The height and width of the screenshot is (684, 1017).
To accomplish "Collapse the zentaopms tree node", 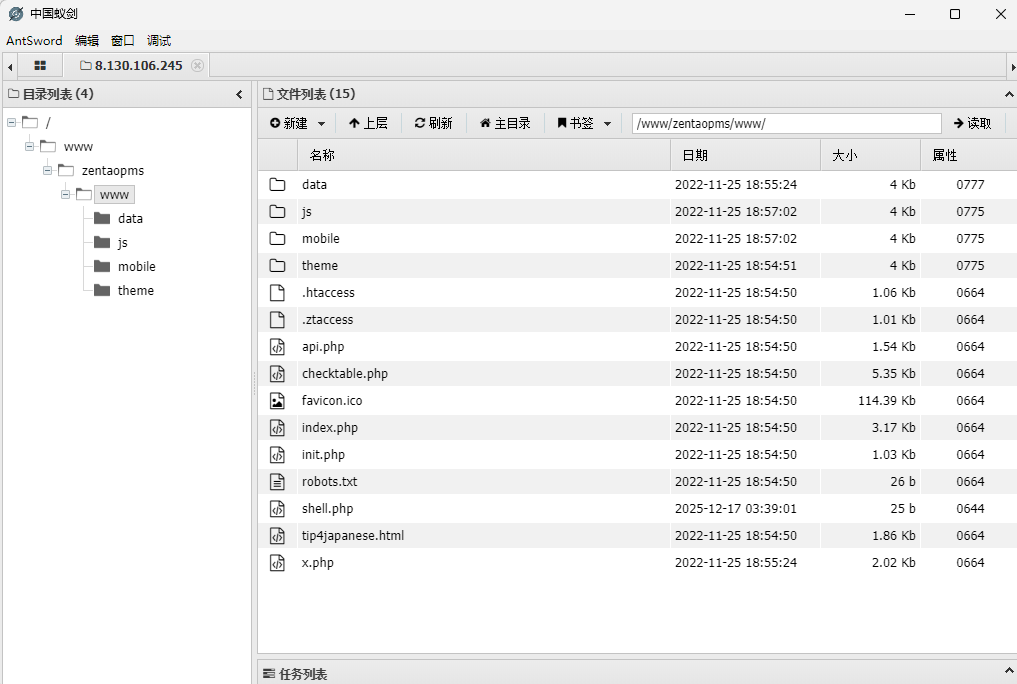I will (x=47, y=170).
